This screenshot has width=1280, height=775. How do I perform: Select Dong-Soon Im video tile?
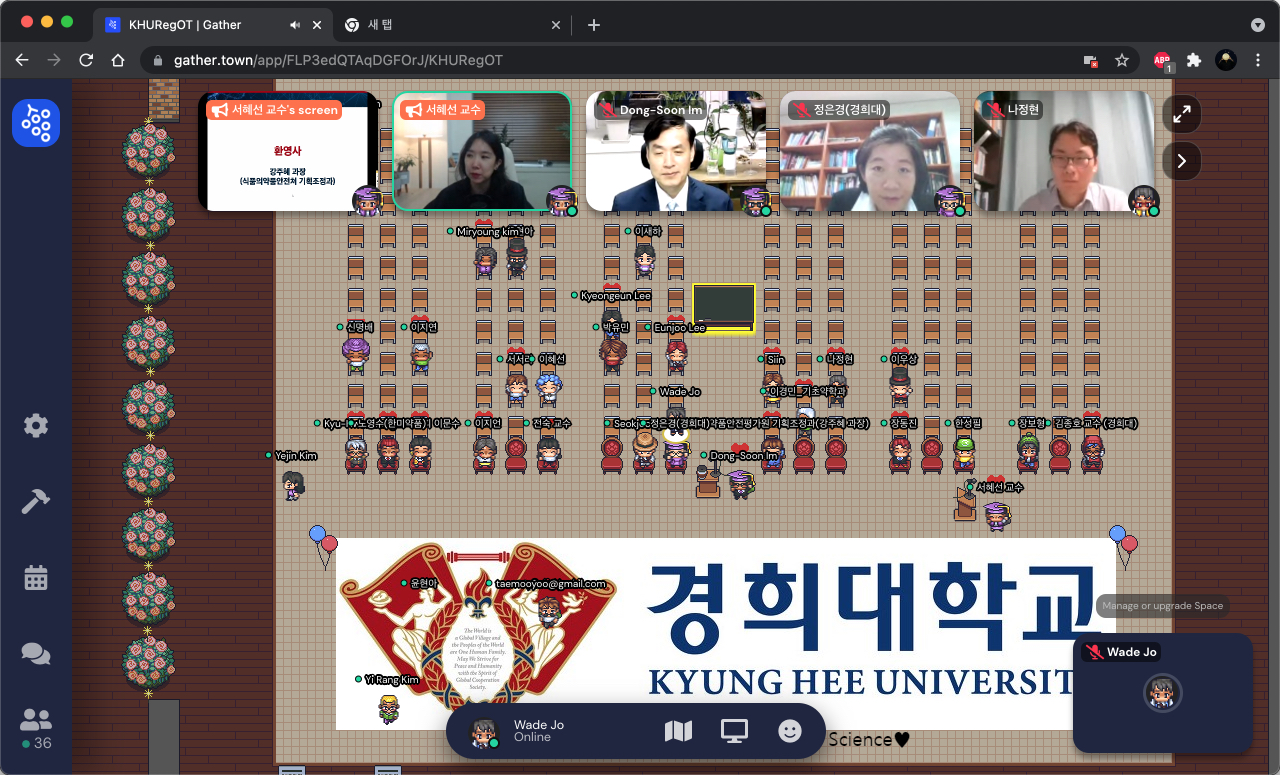point(675,151)
